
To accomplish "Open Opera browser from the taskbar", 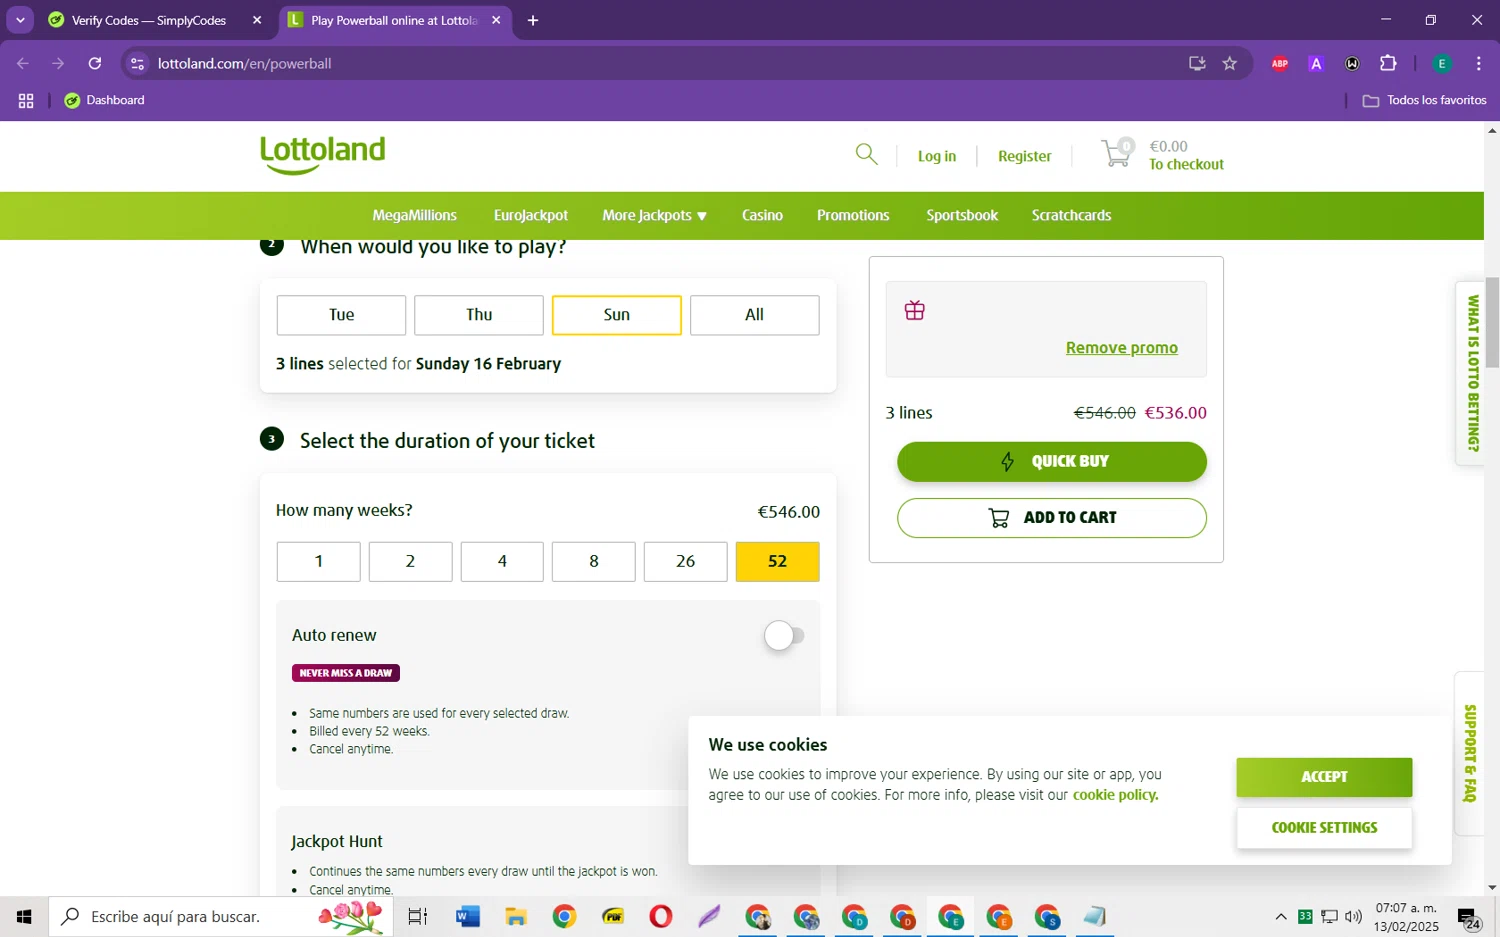I will pyautogui.click(x=661, y=916).
